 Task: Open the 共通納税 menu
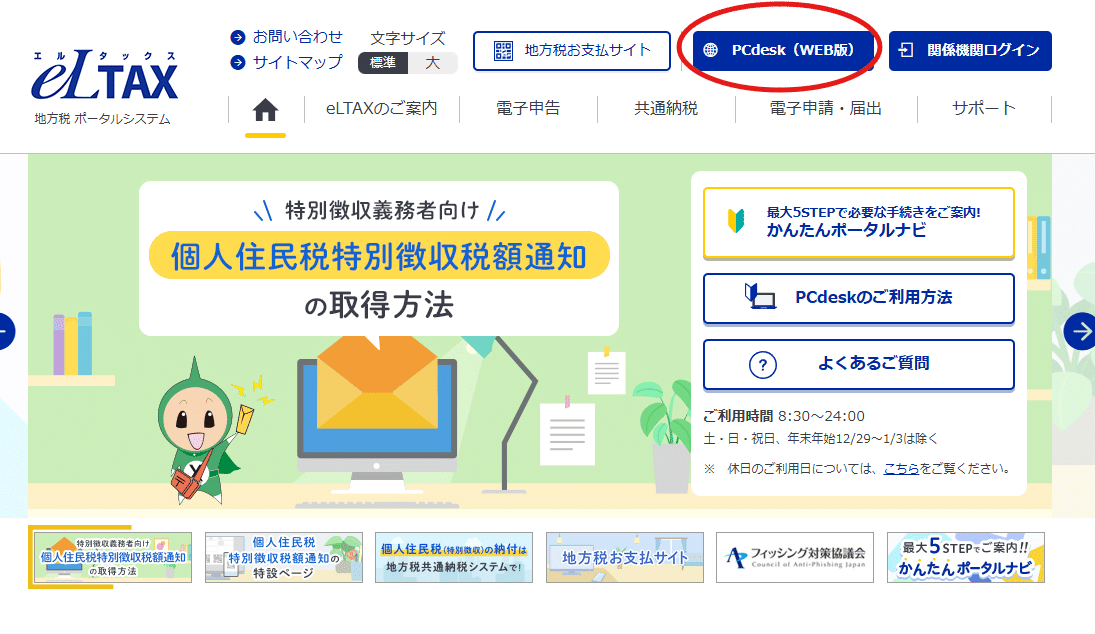click(x=666, y=108)
